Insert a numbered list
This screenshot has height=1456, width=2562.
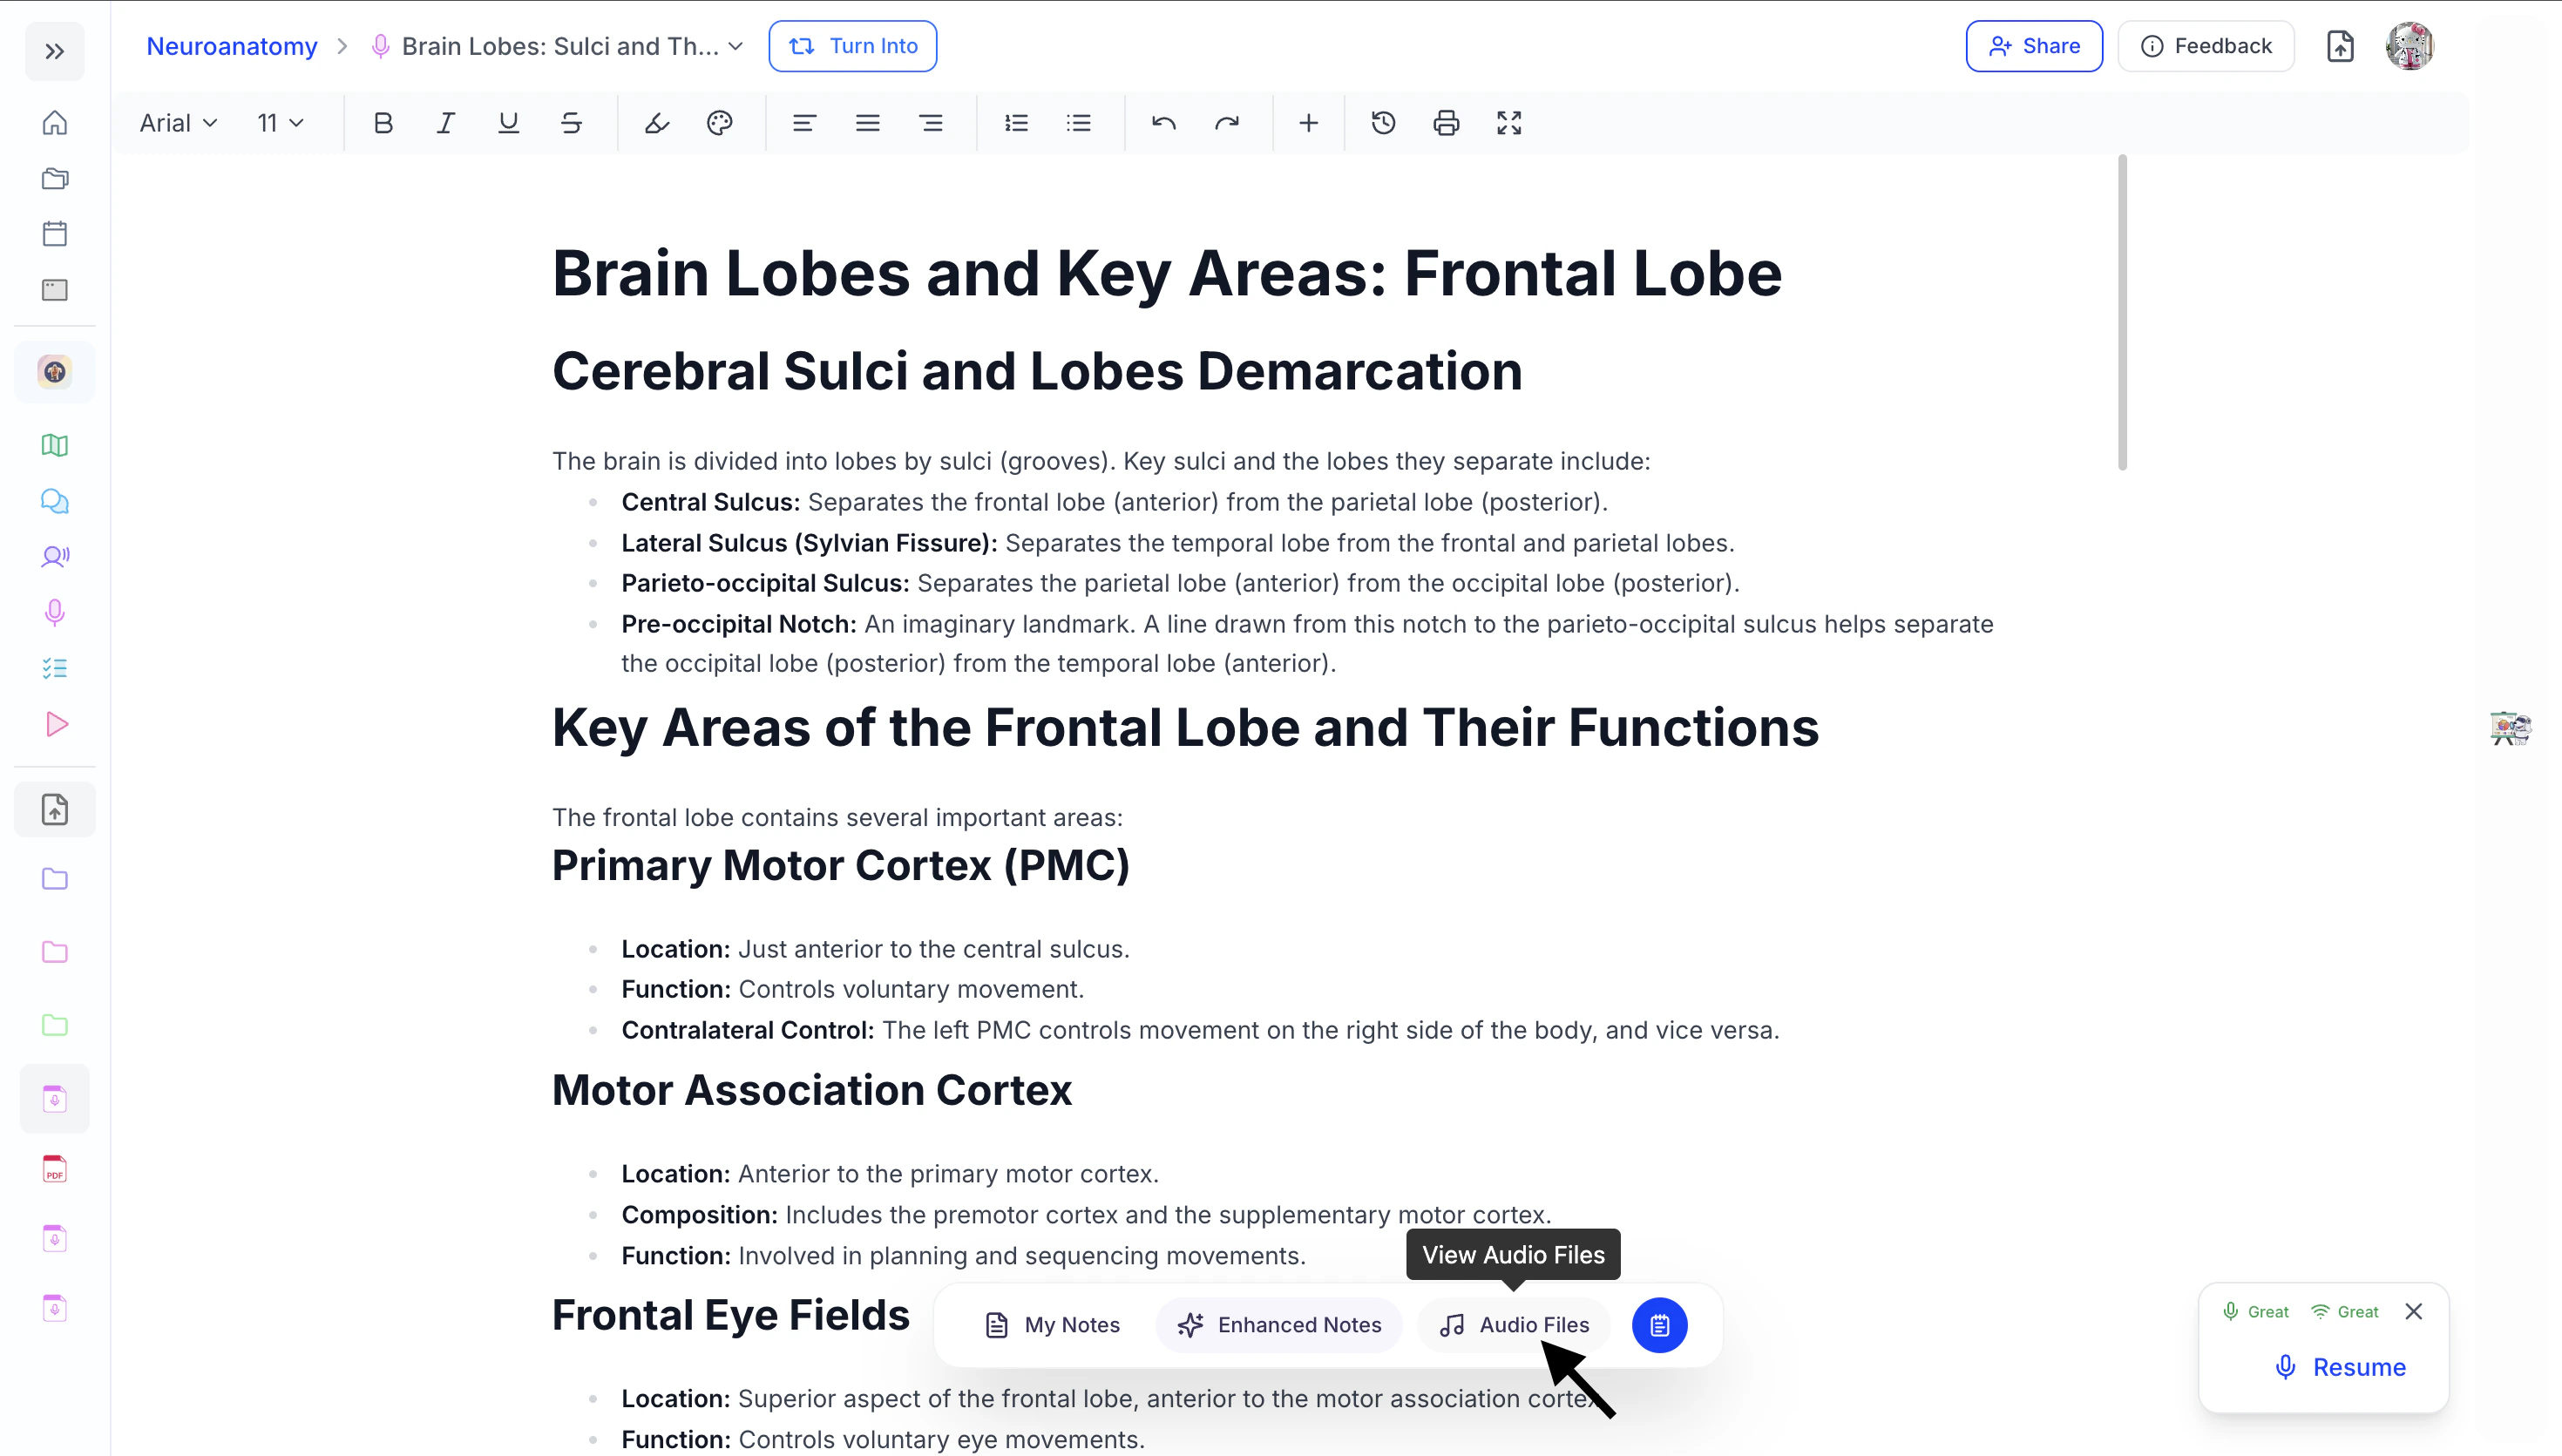pyautogui.click(x=1016, y=123)
